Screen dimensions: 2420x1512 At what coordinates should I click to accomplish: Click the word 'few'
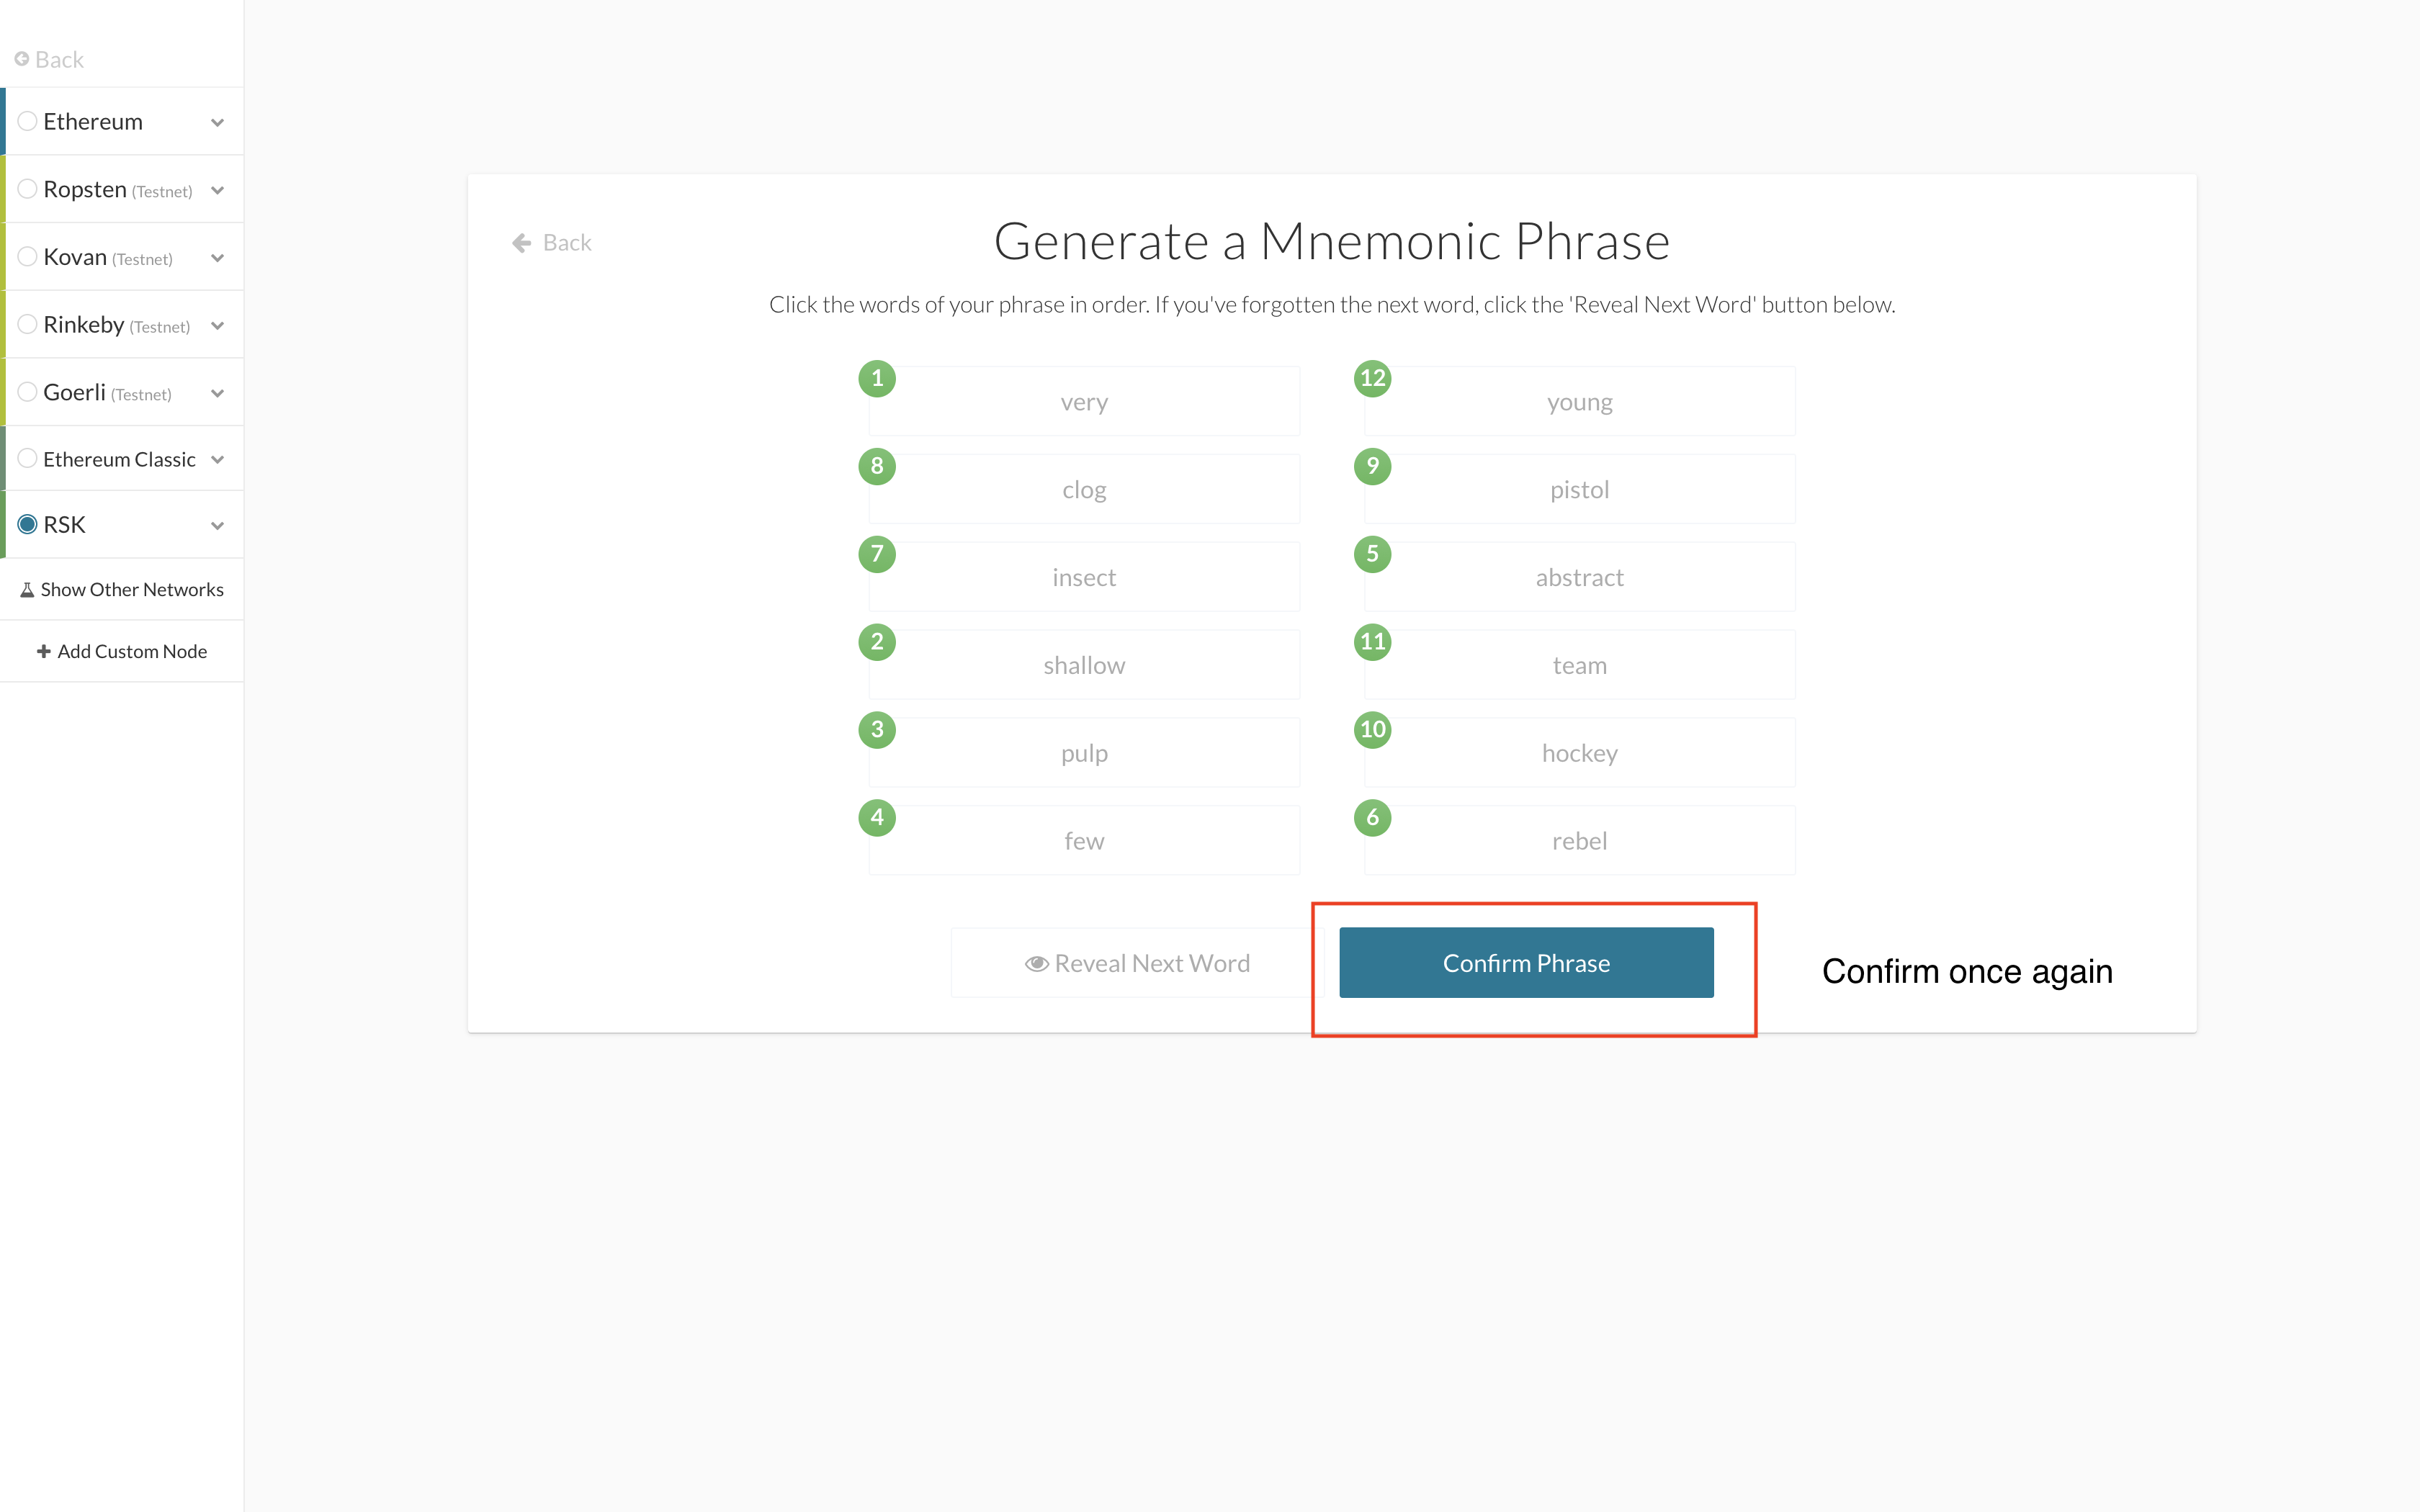[1084, 841]
